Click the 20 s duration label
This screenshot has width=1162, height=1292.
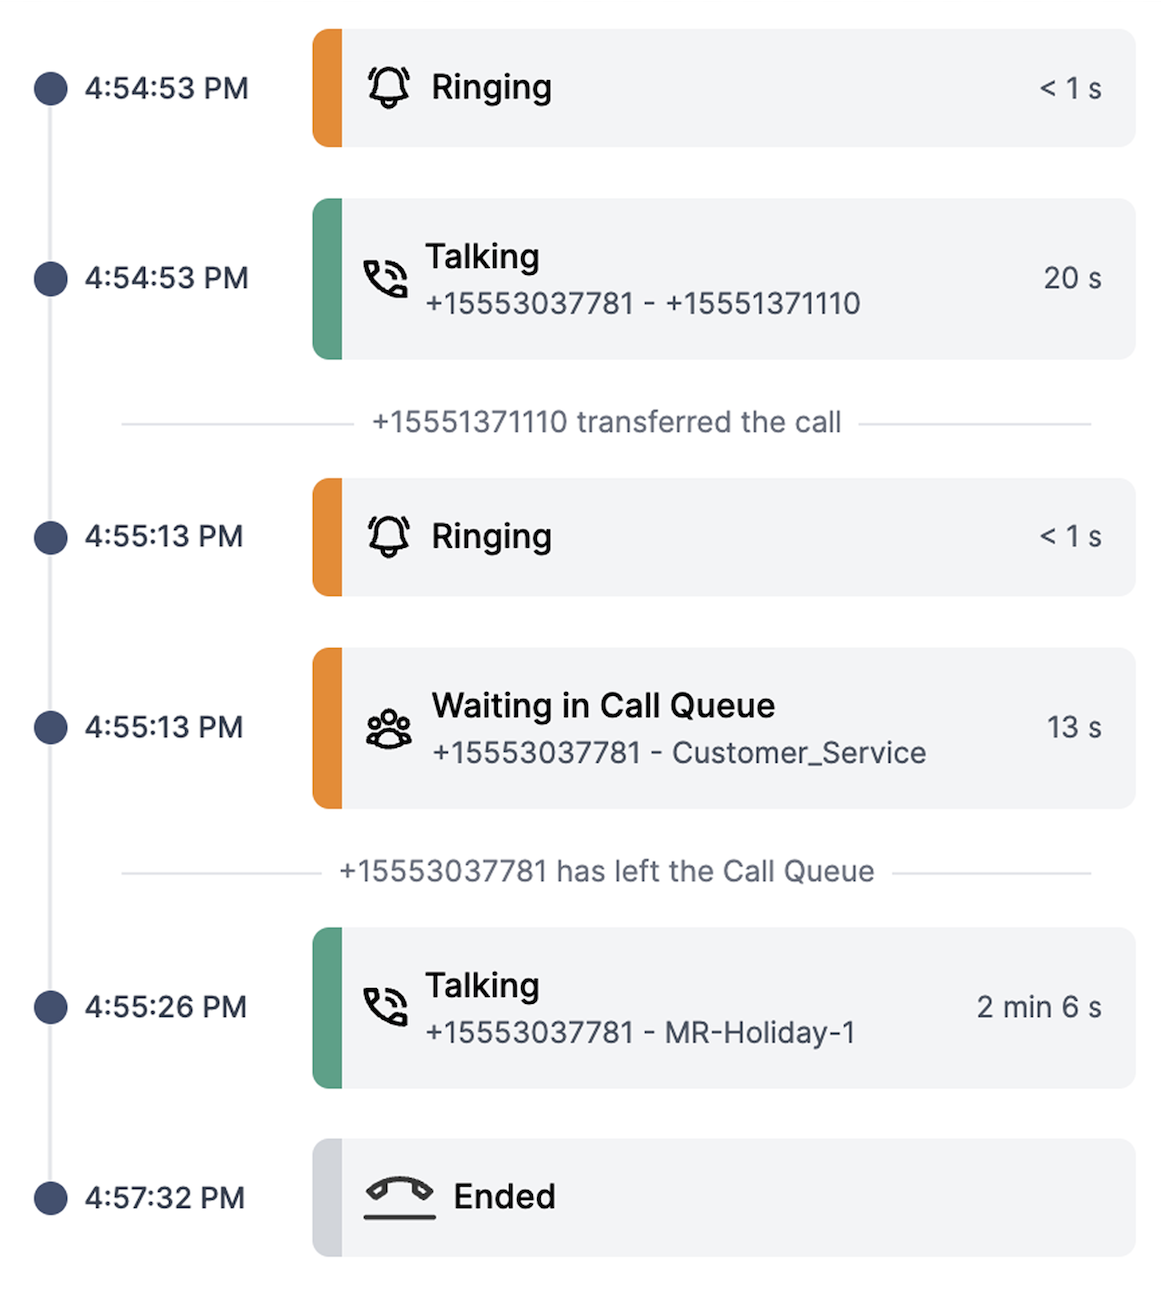coord(1072,278)
